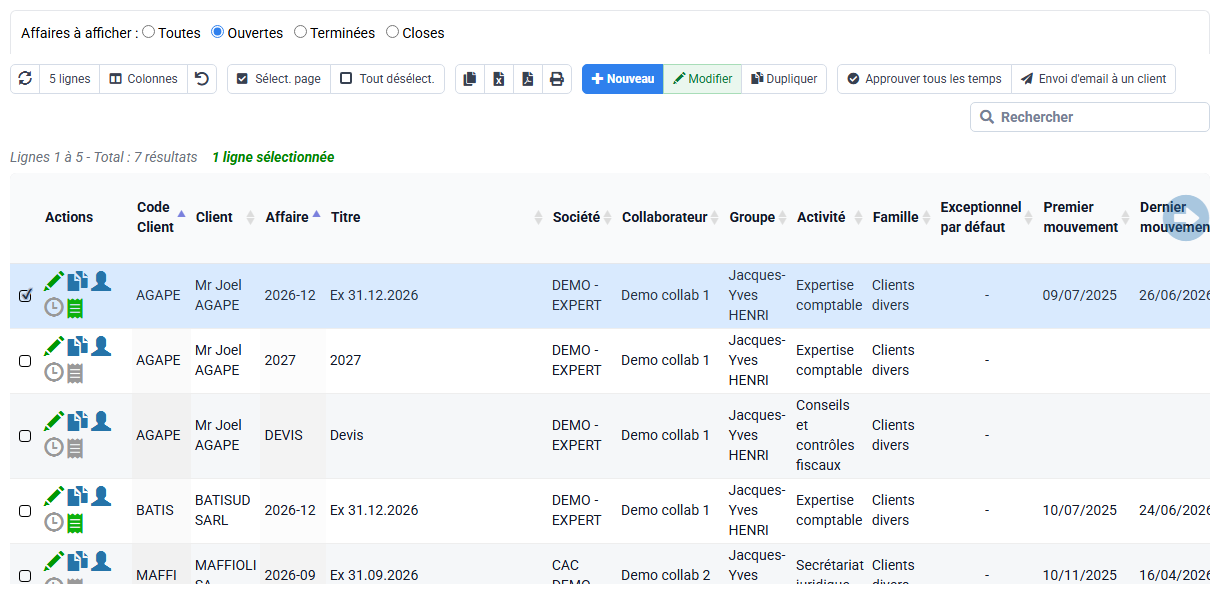Open the Colonnes visibility dropdown
The height and width of the screenshot is (604, 1220).
point(144,79)
